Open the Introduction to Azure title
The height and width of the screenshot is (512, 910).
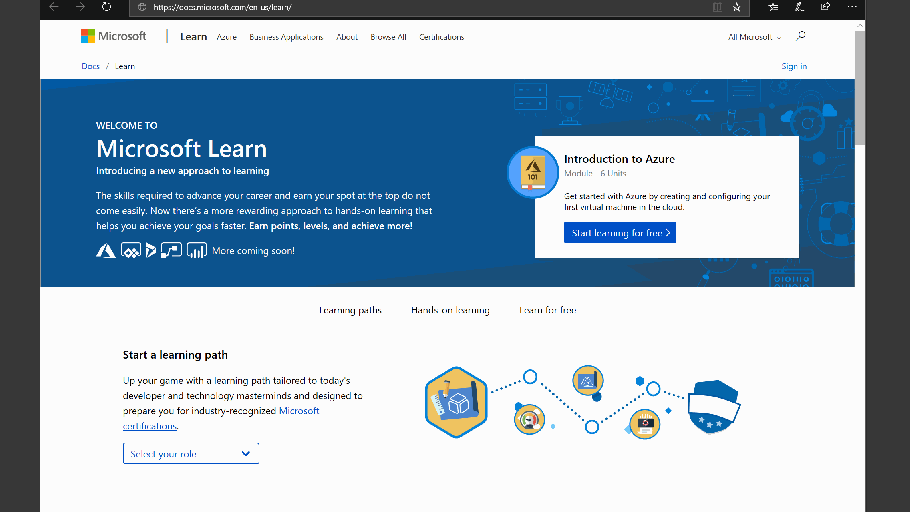619,159
